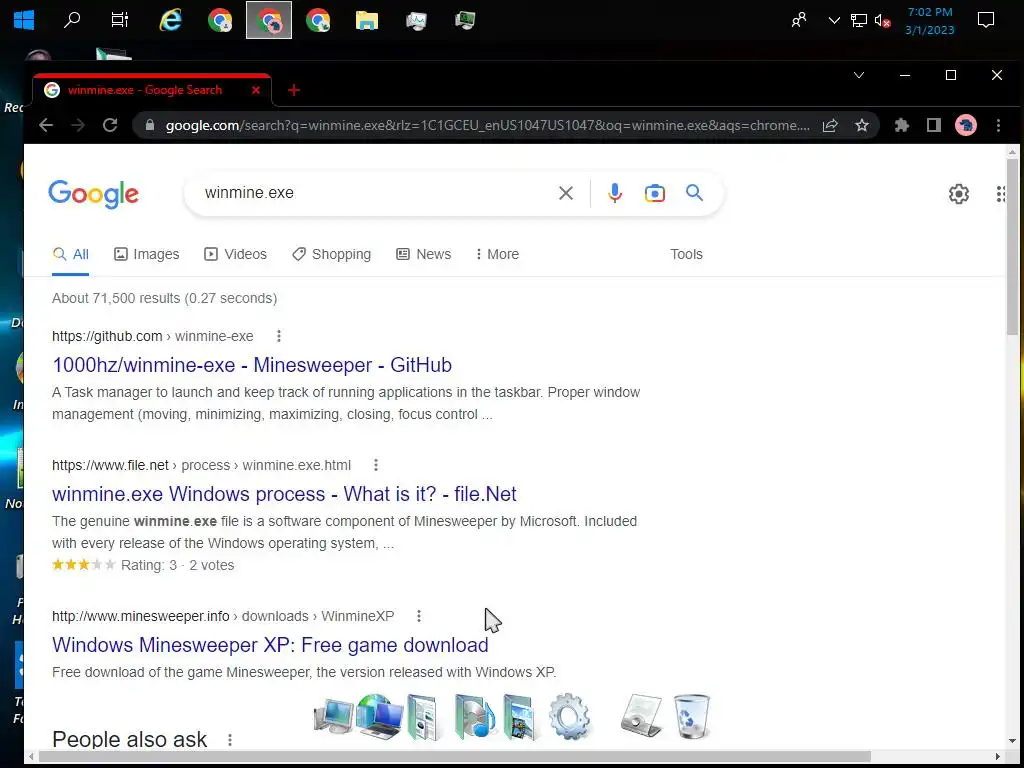Bookmark this tab with the star
Viewport: 1024px width, 768px height.
pyautogui.click(x=862, y=125)
